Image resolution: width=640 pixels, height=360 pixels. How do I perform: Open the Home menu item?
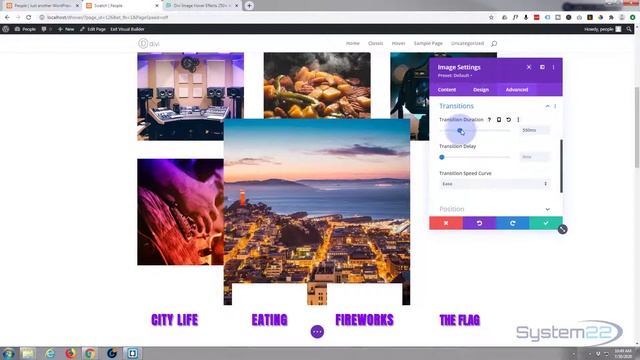tap(353, 43)
